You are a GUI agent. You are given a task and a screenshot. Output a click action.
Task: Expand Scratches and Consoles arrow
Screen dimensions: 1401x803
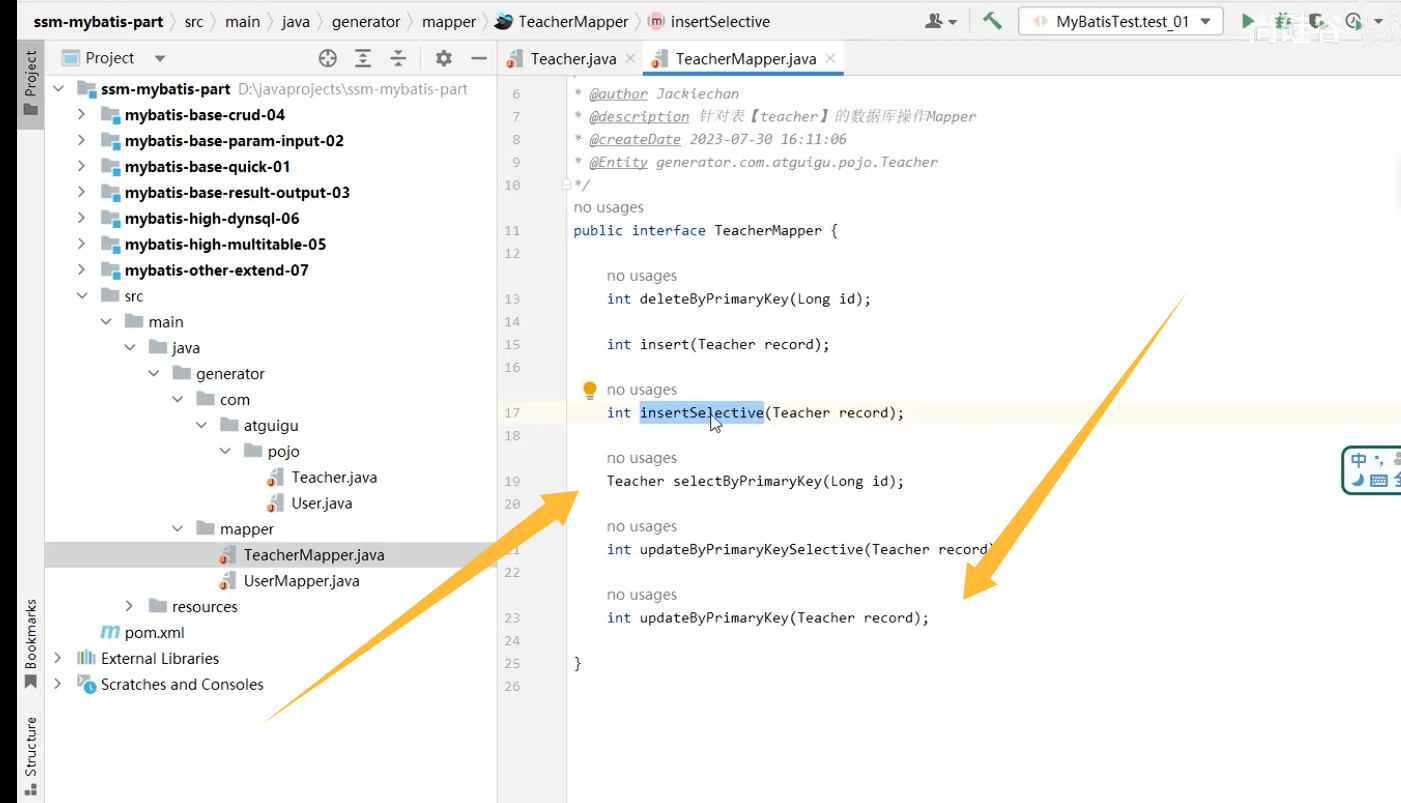pyautogui.click(x=59, y=684)
